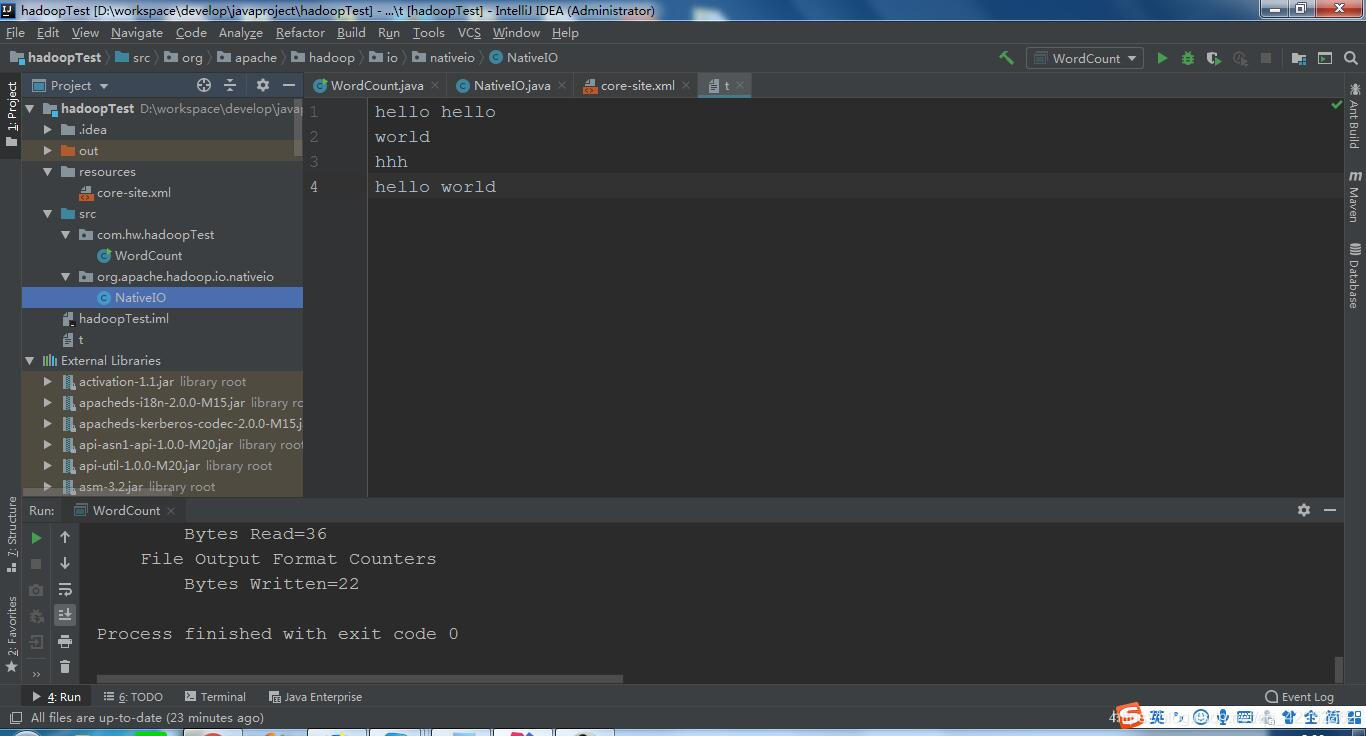Run WordCount with Coverage icon
1366x736 pixels.
[1214, 58]
